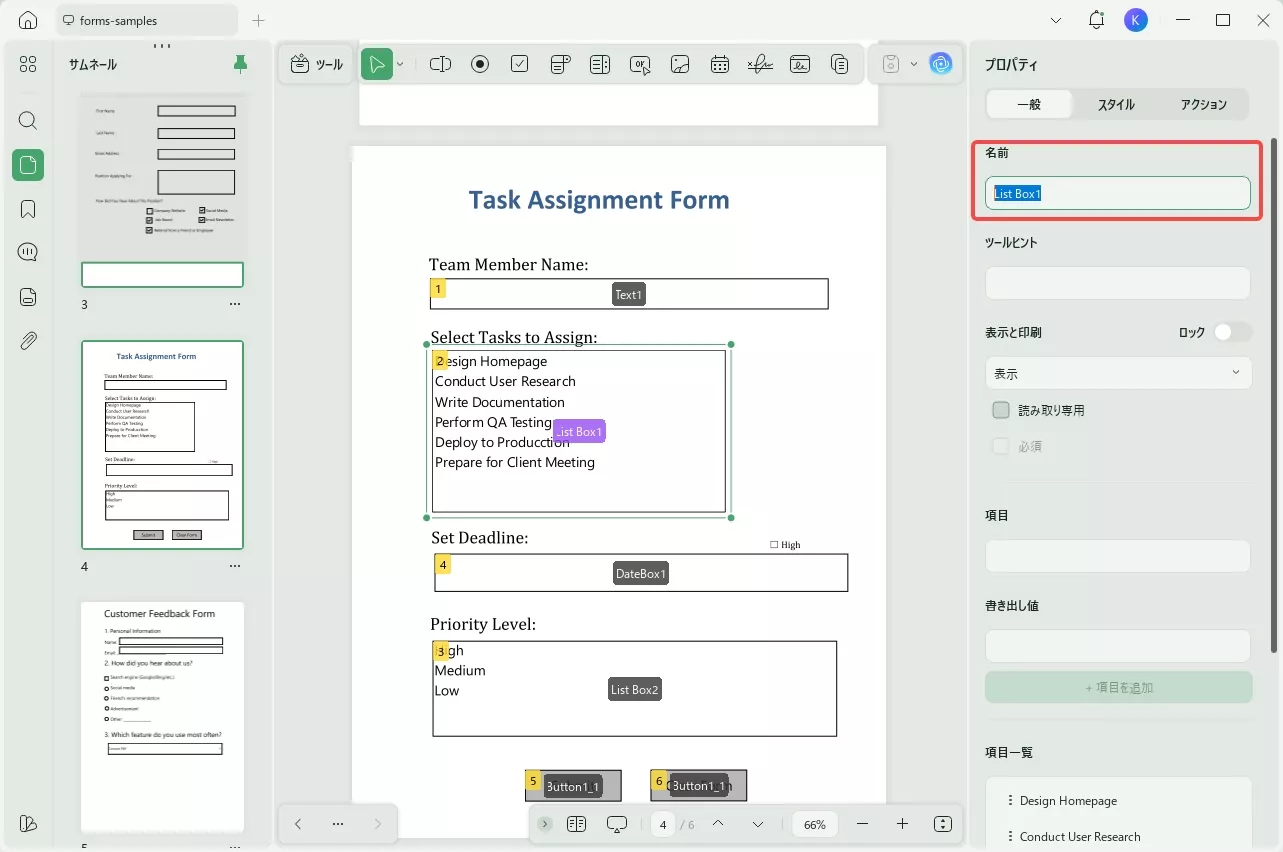Open a new tab with the plus icon
Image resolution: width=1283 pixels, height=852 pixels.
(258, 20)
